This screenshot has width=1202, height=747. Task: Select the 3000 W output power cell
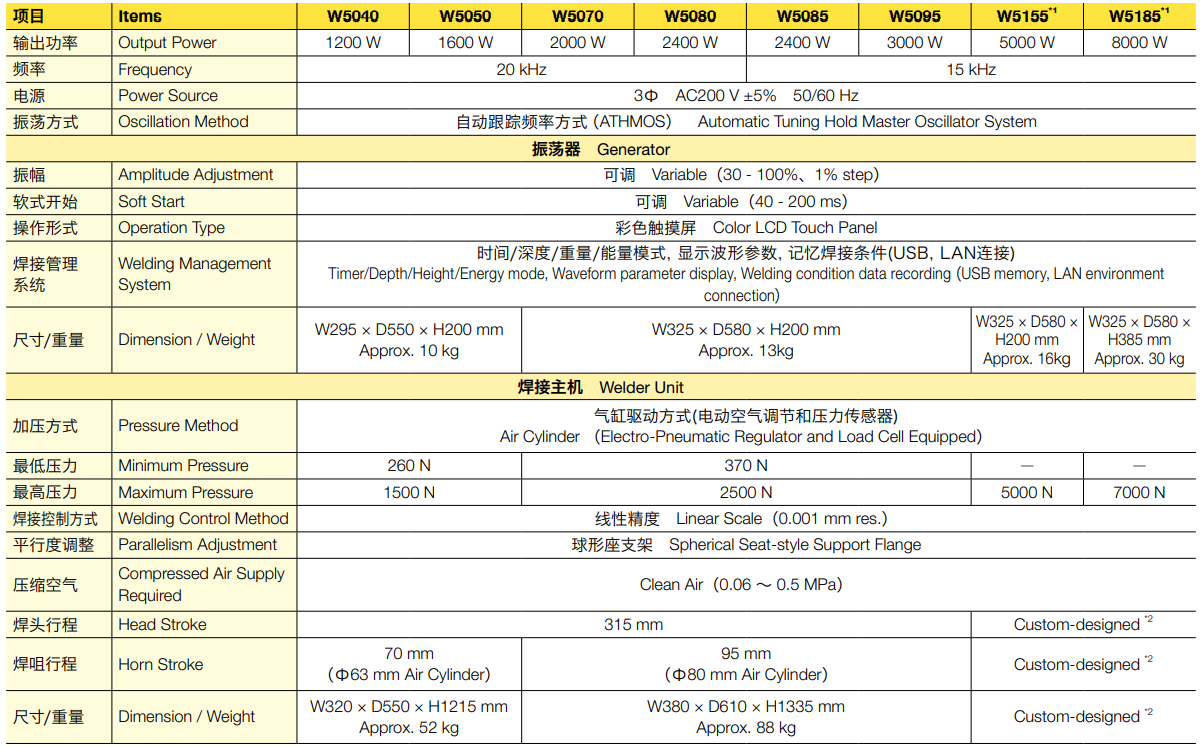[x=914, y=43]
